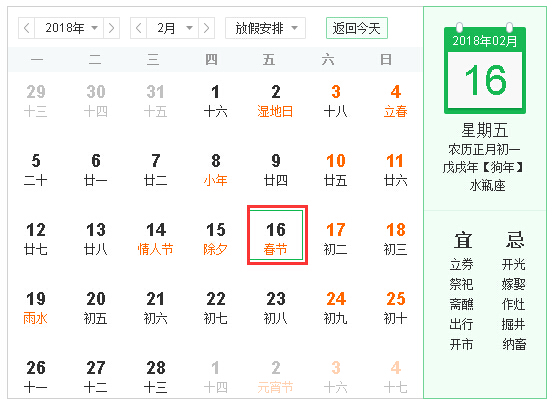Select February 8 小年 date
Image resolution: width=553 pixels, height=404 pixels.
(215, 170)
